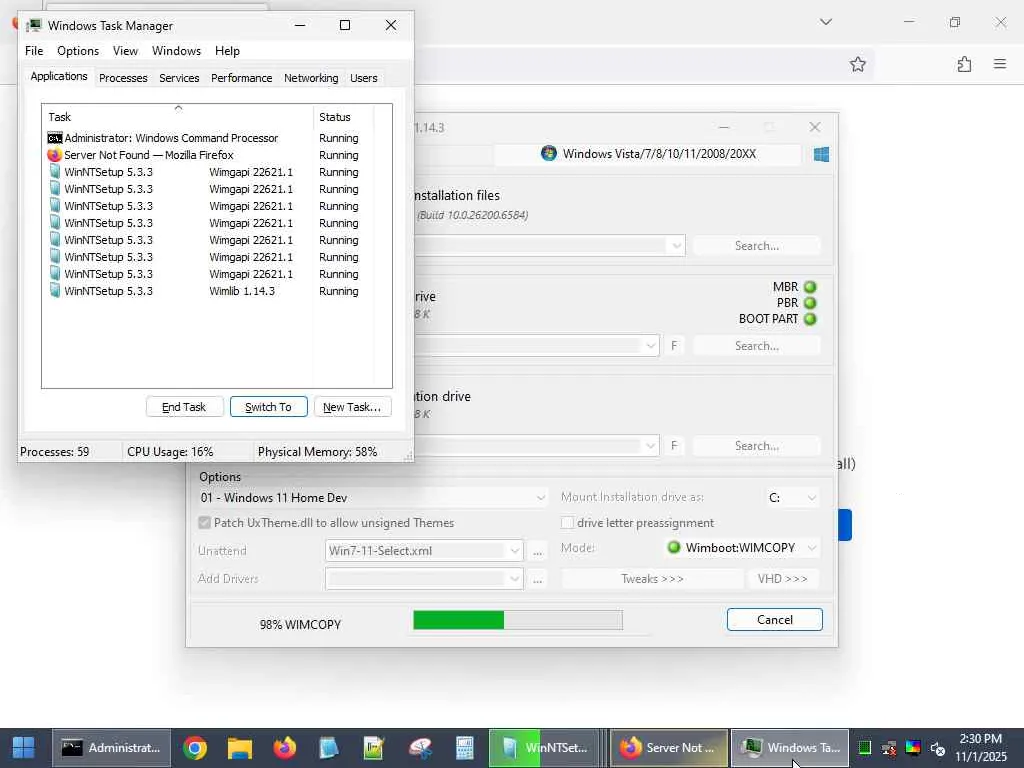Image resolution: width=1024 pixels, height=768 pixels.
Task: Open the Firefox hamburger application menu
Action: [1000, 64]
